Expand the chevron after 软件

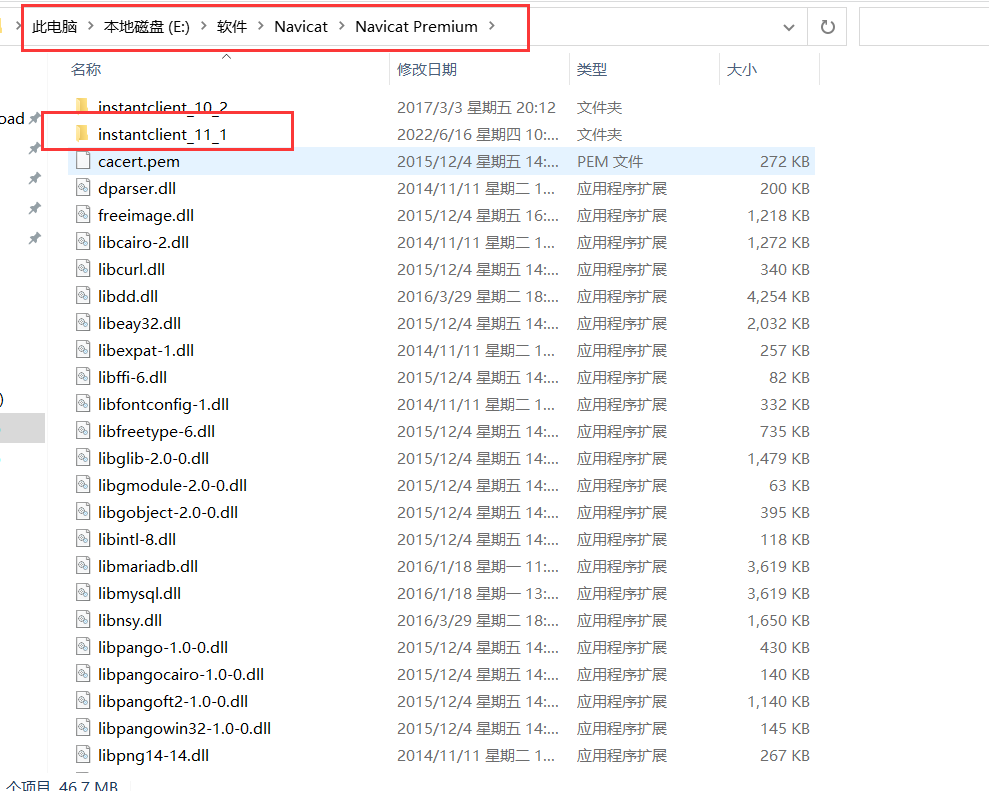[x=260, y=26]
